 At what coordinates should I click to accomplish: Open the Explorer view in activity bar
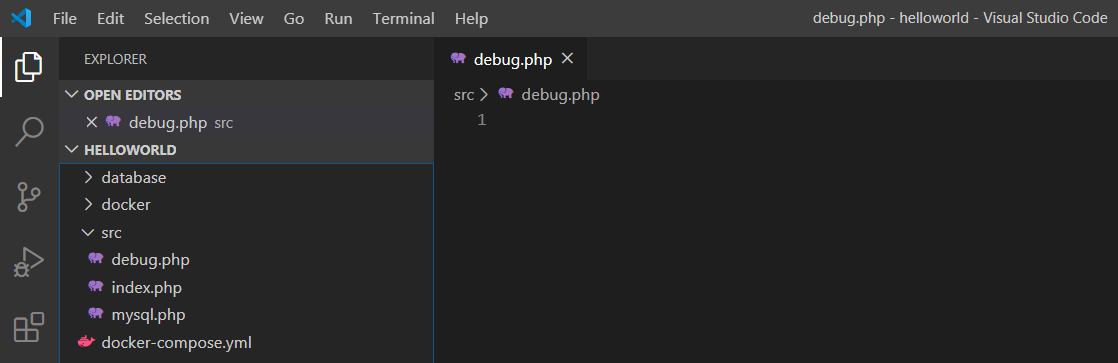pos(29,67)
